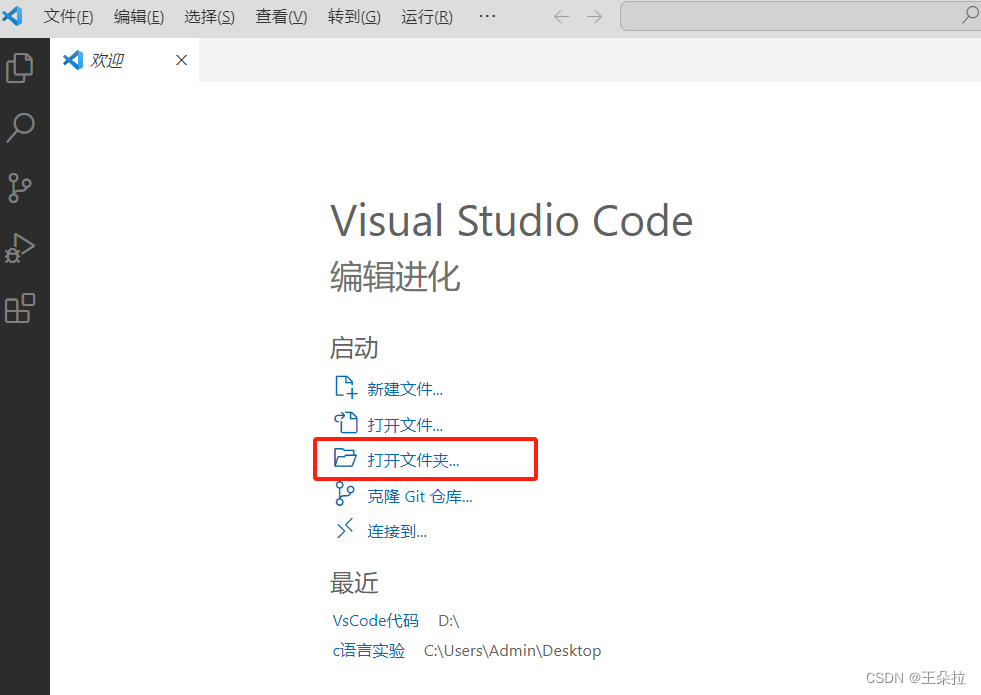Image resolution: width=981 pixels, height=695 pixels.
Task: Open recent folder VsCode代码
Action: tap(375, 621)
